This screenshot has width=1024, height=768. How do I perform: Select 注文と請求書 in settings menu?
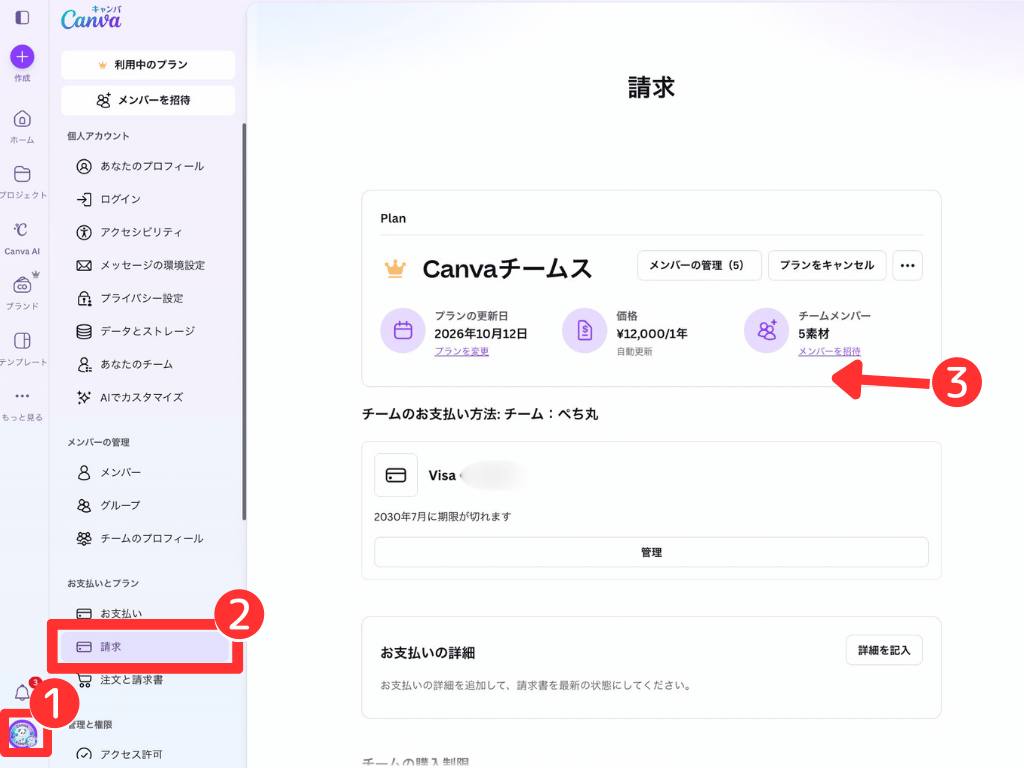(133, 680)
